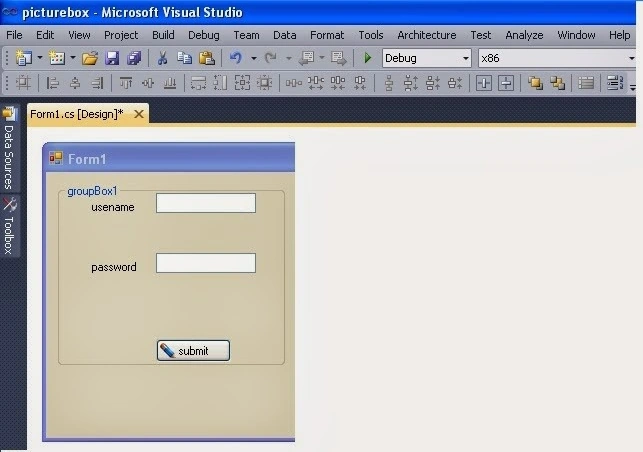Save the file with the floppy icon
The height and width of the screenshot is (452, 643).
[x=112, y=58]
